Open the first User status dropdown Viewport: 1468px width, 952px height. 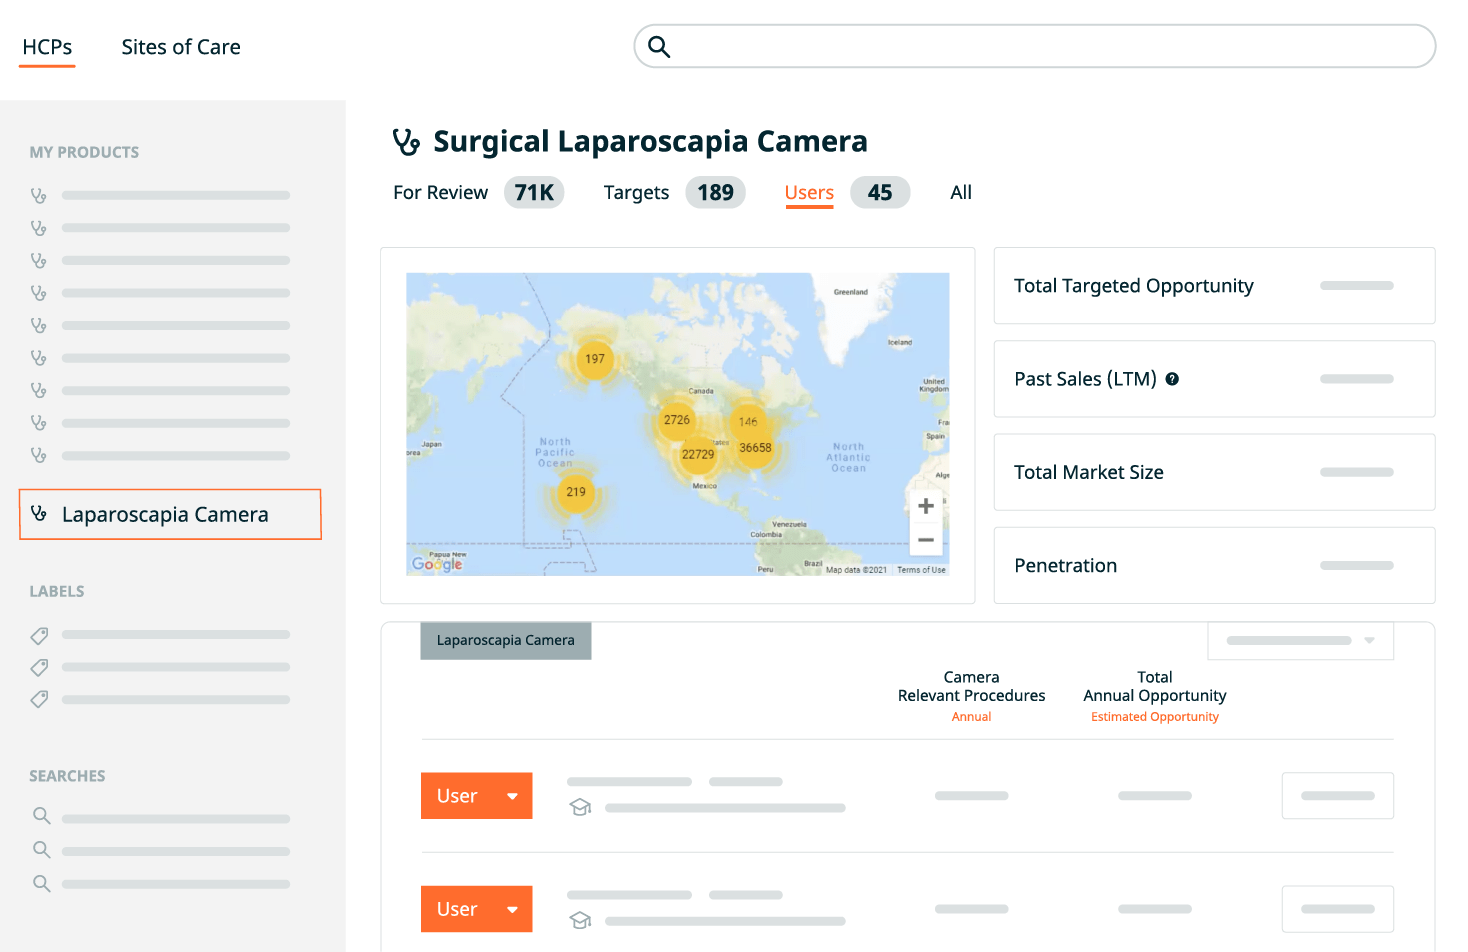[512, 796]
